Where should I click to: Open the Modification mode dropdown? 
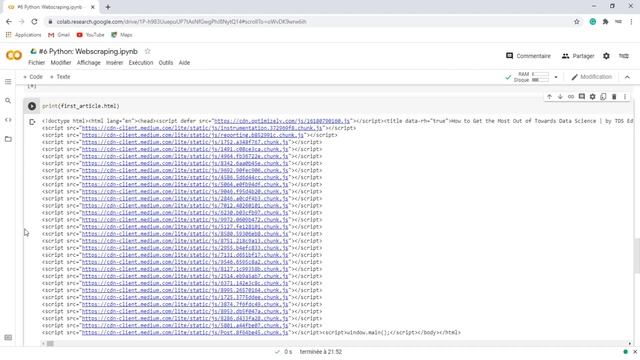[591, 77]
